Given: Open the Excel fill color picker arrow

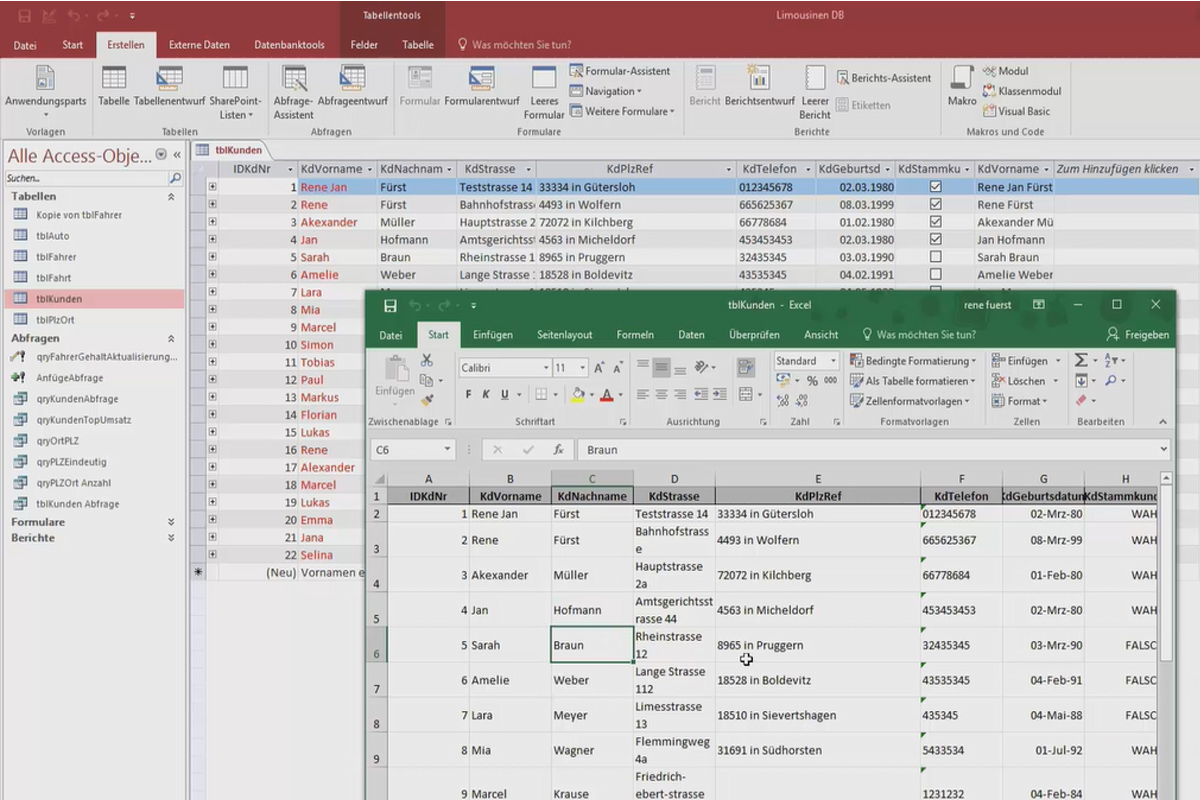Looking at the screenshot, I should pyautogui.click(x=591, y=394).
